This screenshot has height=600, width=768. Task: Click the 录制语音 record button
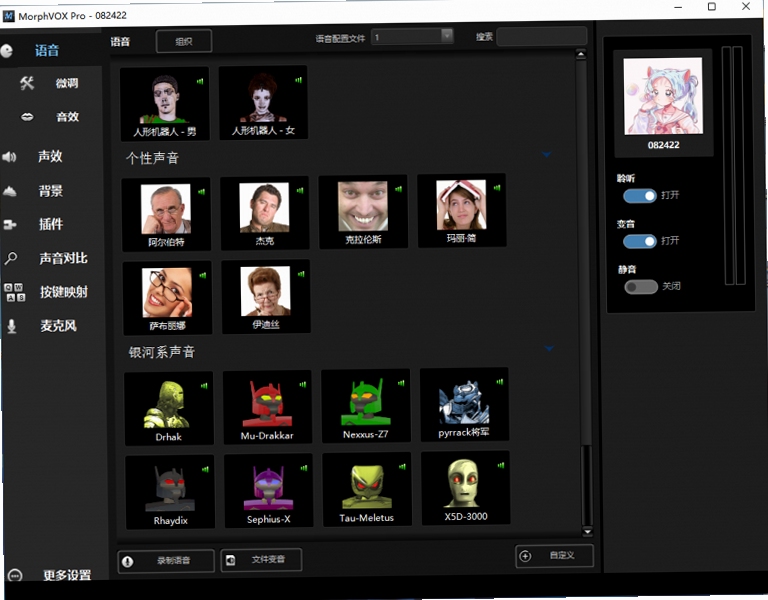pos(166,561)
